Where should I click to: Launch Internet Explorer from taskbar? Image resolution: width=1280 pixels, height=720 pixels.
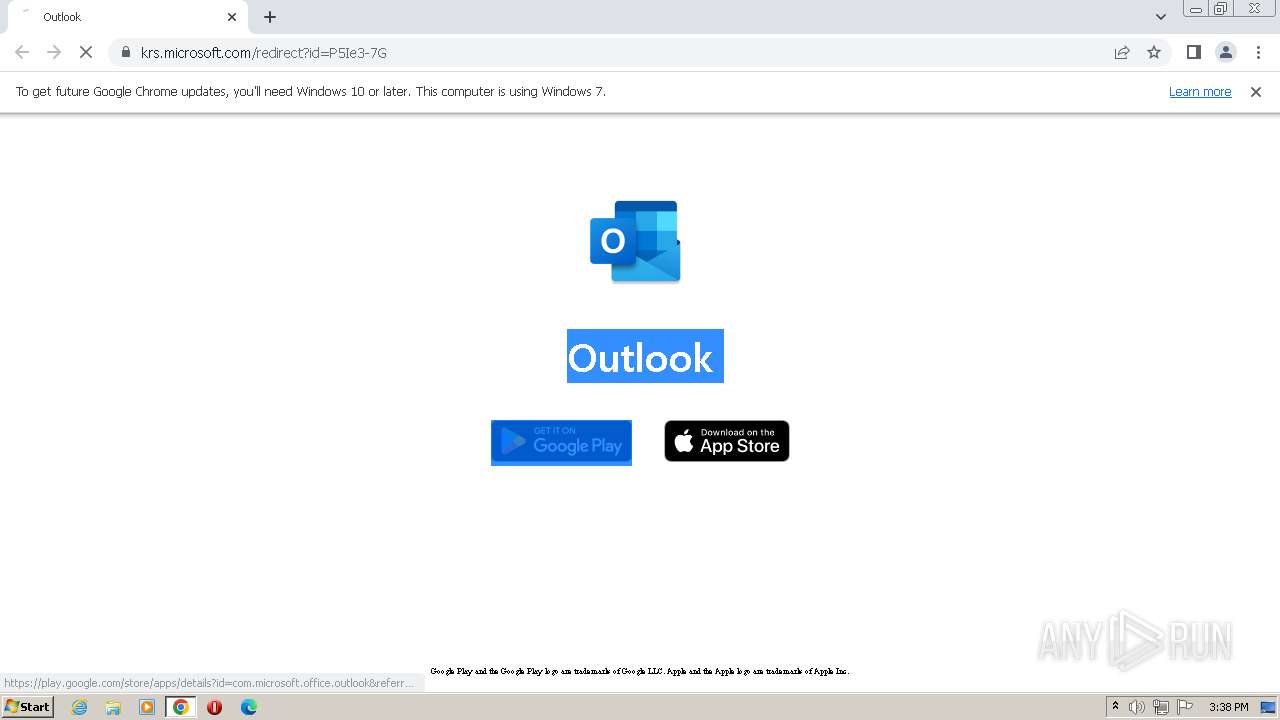[79, 707]
